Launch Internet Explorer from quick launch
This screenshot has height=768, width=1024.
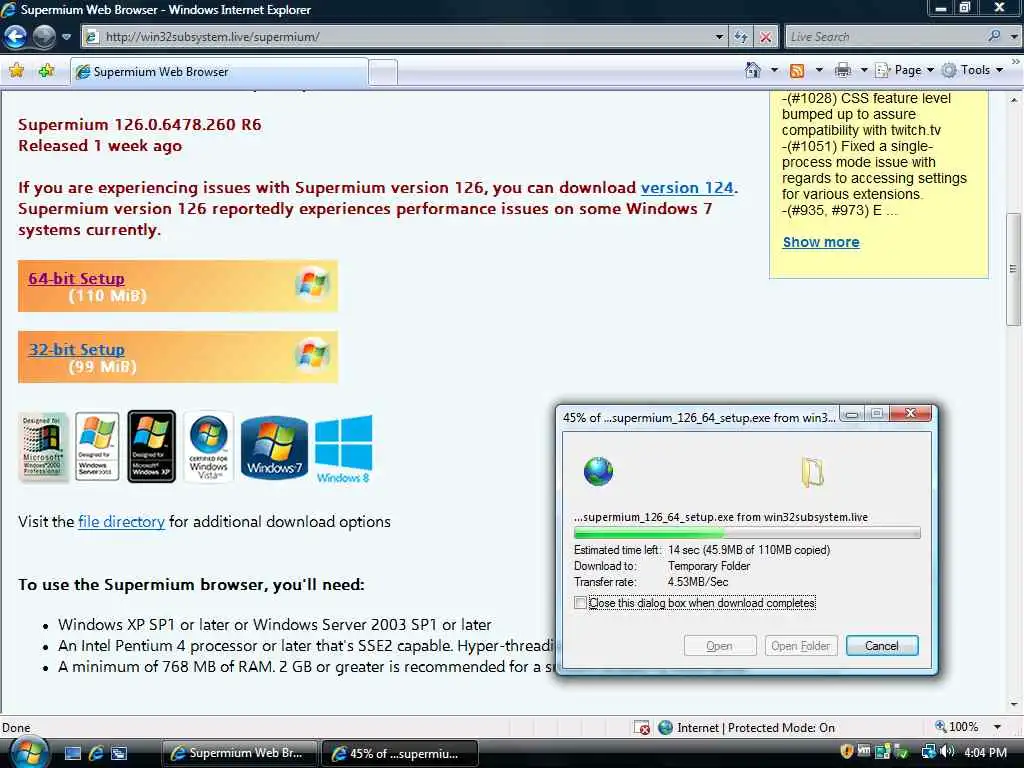[x=96, y=754]
